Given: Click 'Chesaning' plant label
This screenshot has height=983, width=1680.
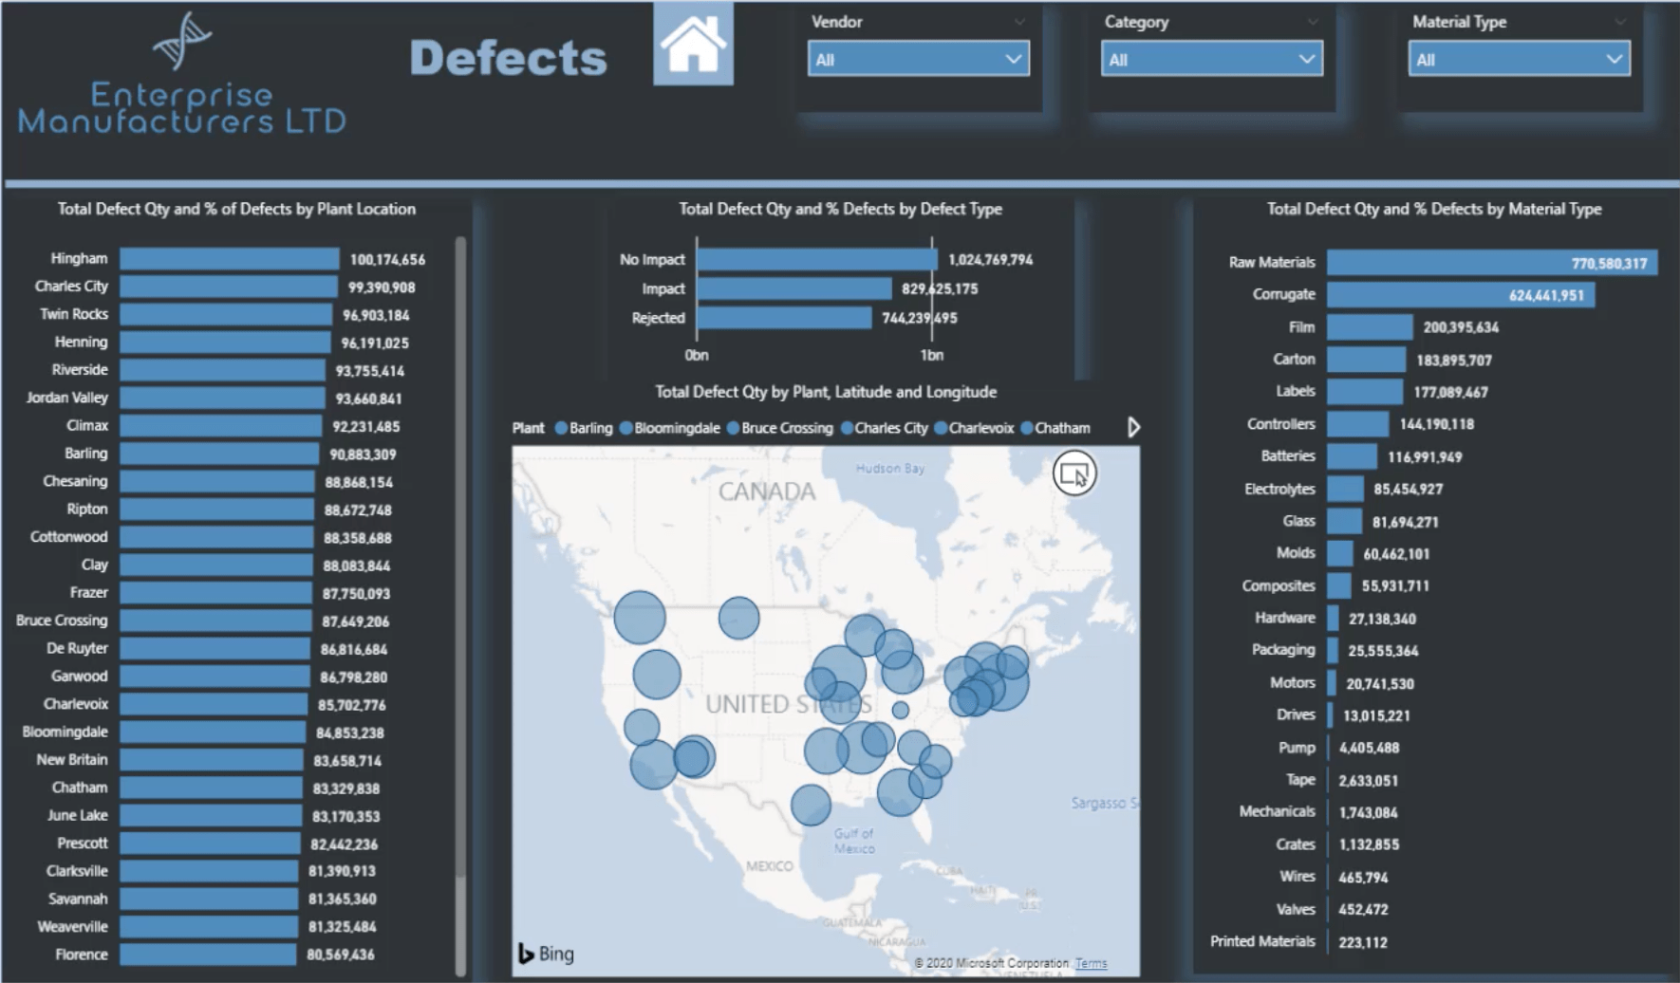Looking at the screenshot, I should (75, 481).
